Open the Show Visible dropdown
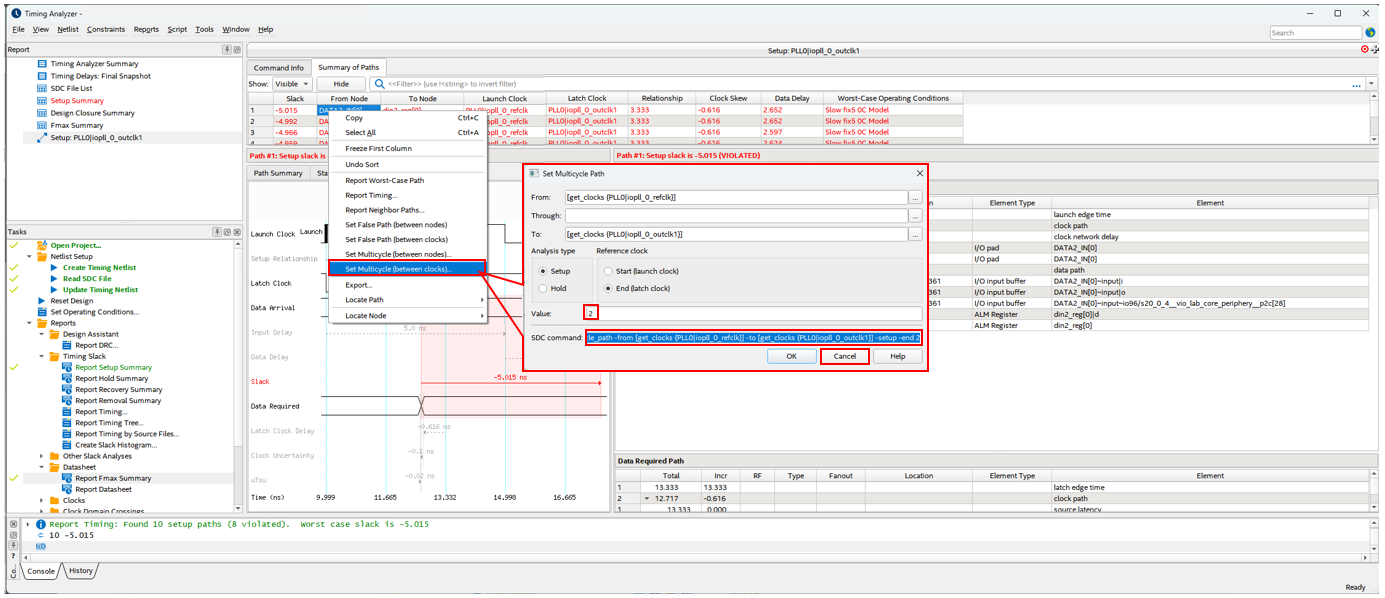 pos(292,84)
